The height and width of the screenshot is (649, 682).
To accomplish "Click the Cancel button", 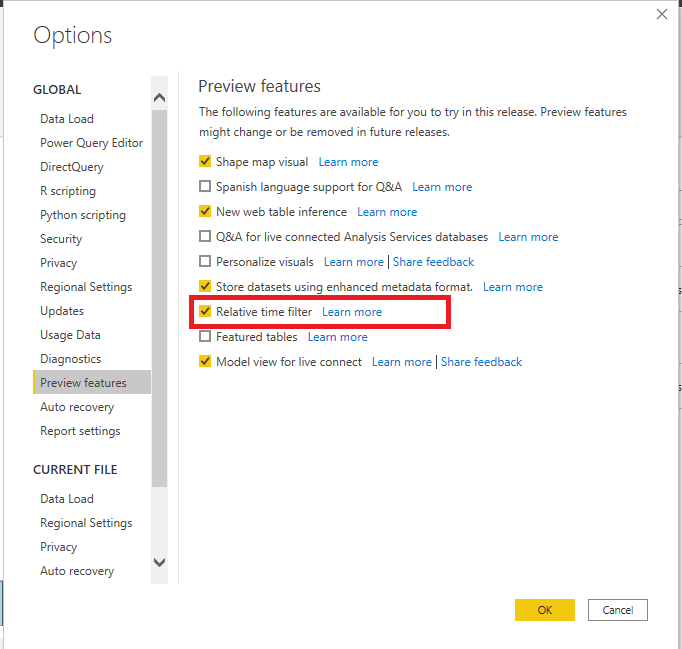I will 618,610.
